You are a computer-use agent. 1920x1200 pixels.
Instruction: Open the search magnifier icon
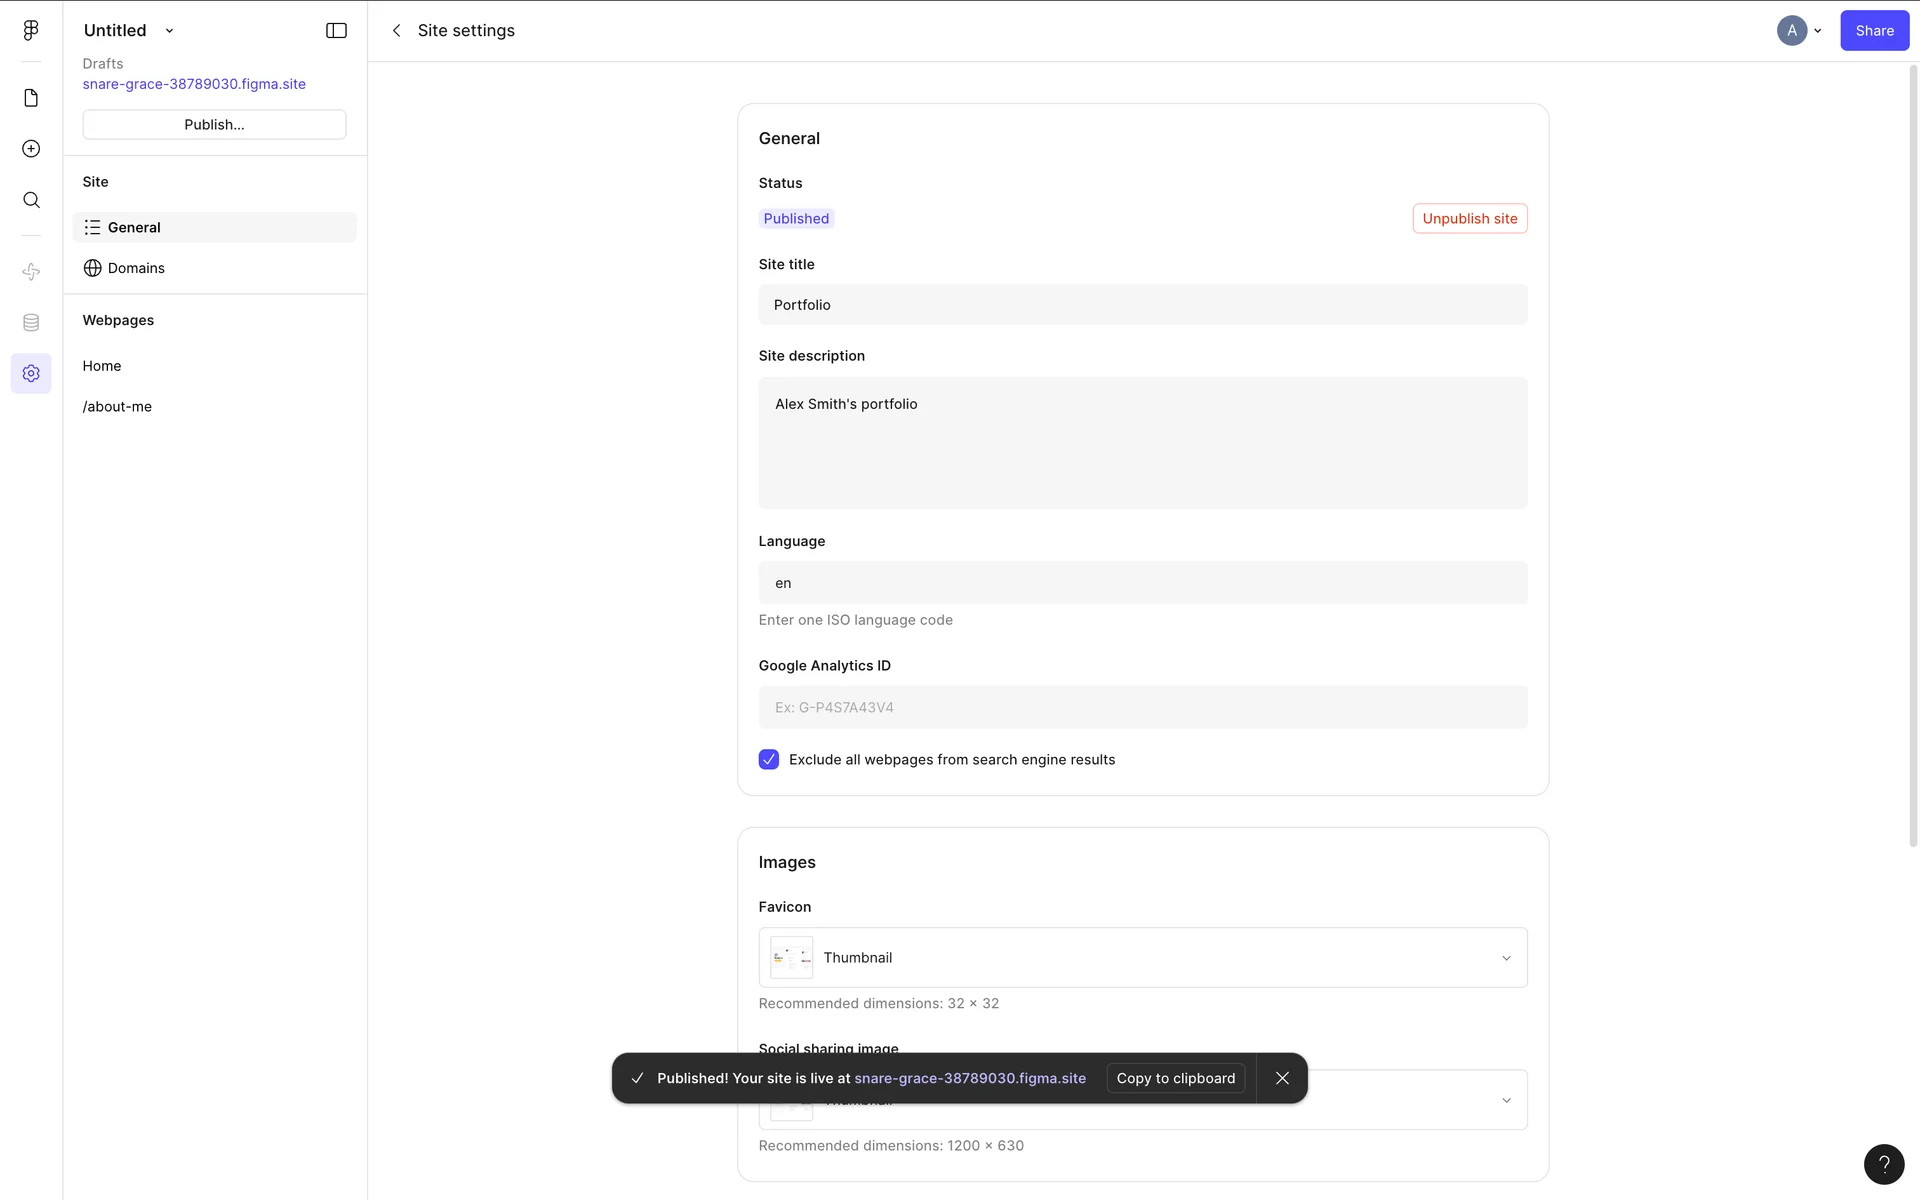[x=31, y=200]
